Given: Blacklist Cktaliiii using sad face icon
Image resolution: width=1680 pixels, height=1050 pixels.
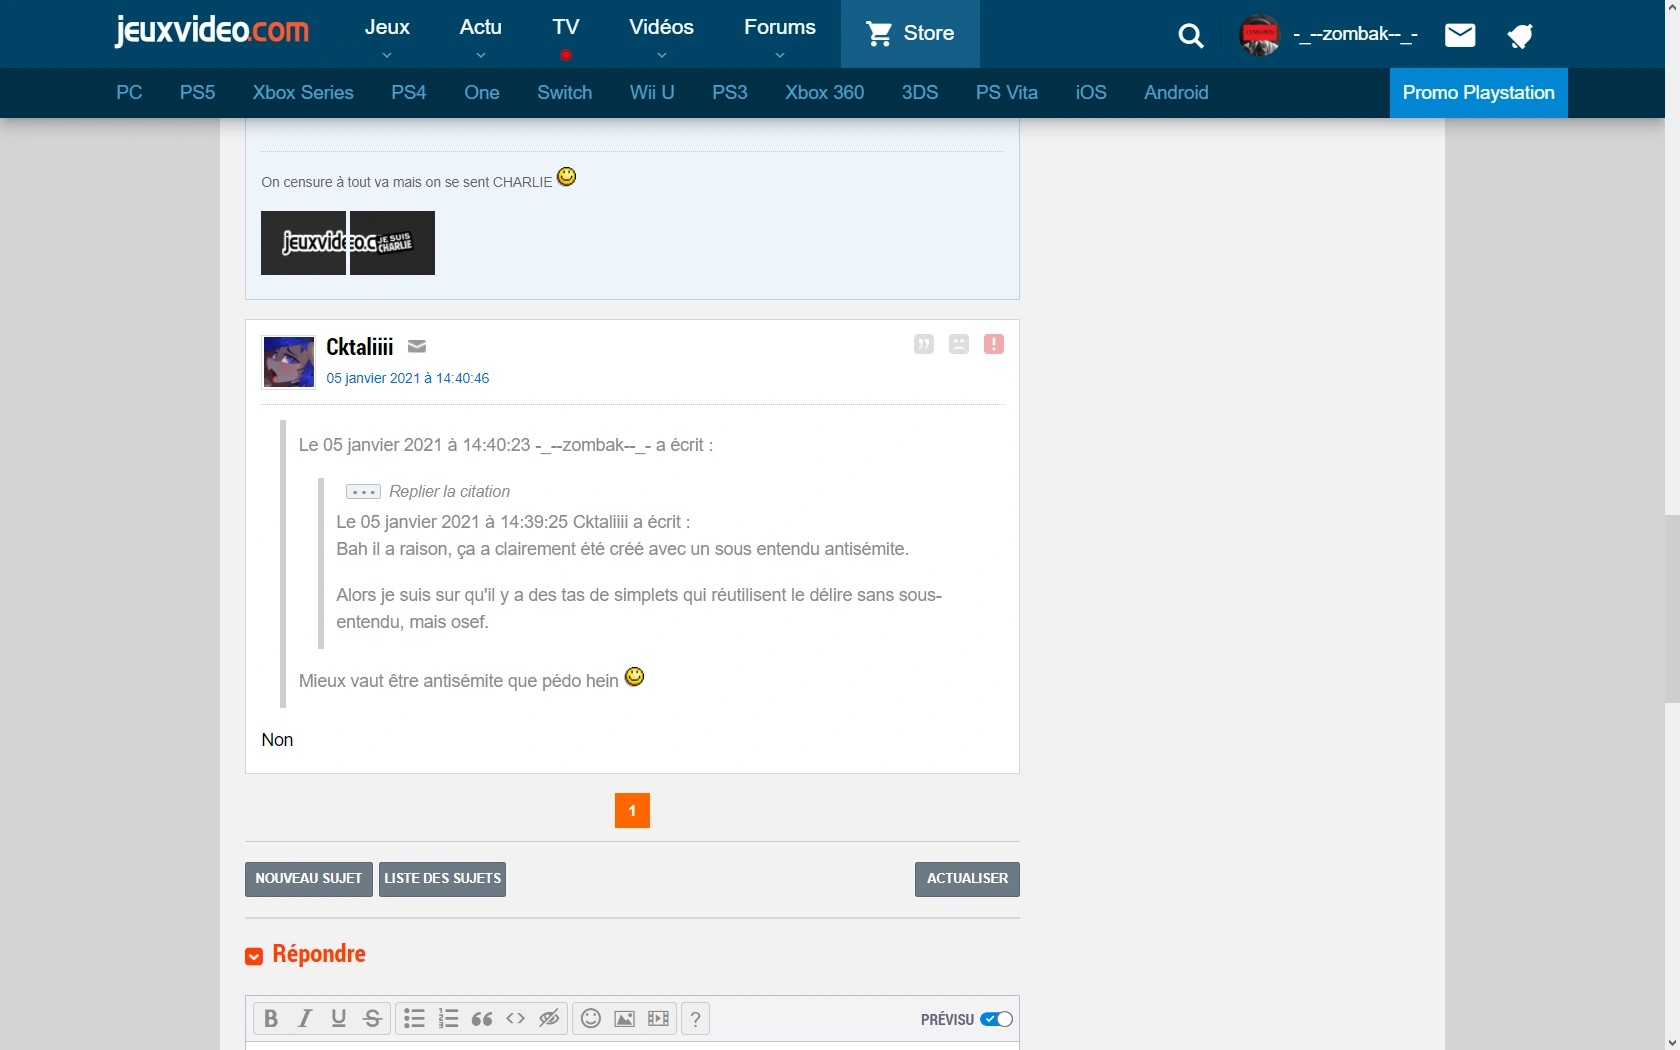Looking at the screenshot, I should point(959,344).
